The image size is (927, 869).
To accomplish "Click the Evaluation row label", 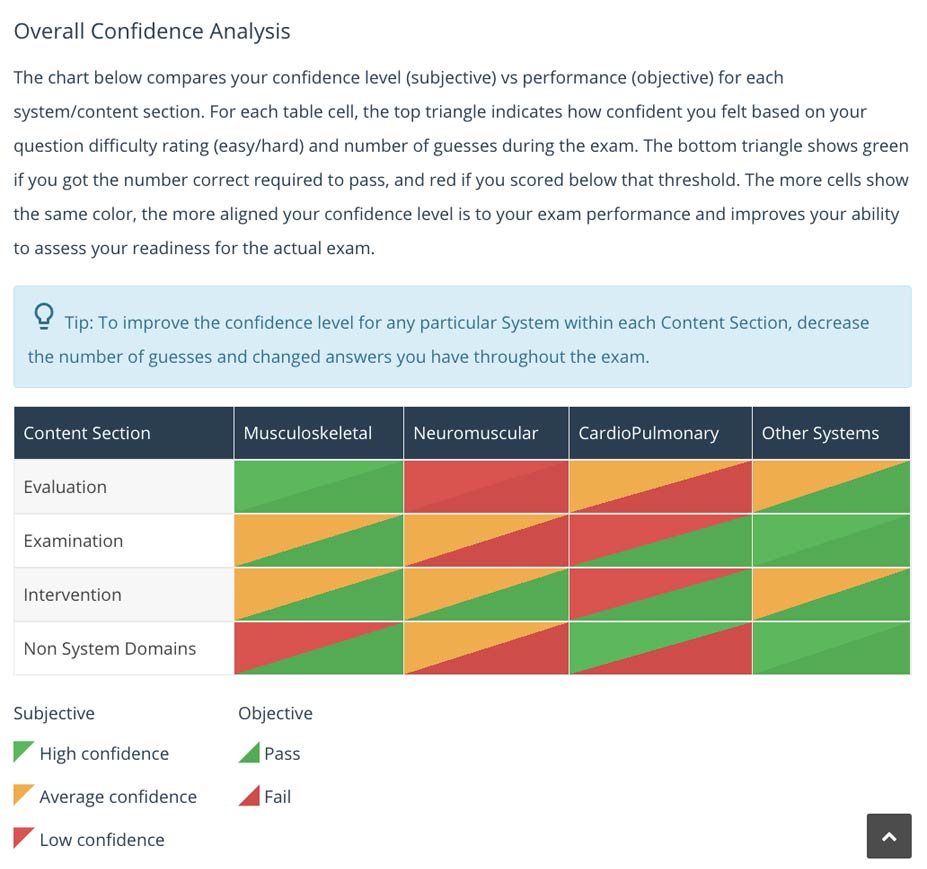I will click(x=65, y=487).
